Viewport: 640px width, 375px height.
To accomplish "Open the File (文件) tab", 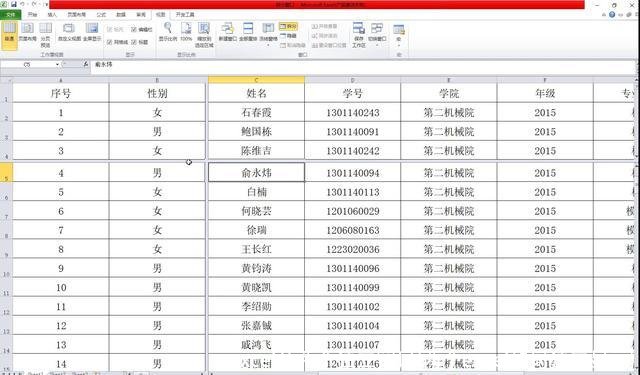I will 11,15.
